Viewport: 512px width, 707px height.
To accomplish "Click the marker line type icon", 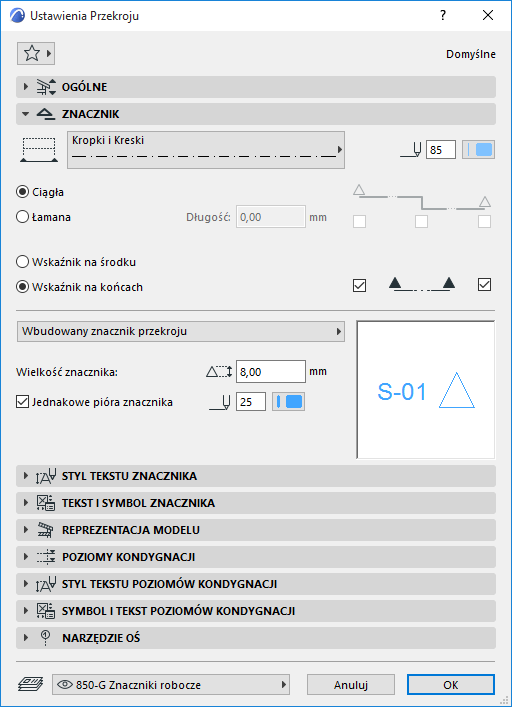I will pos(39,150).
